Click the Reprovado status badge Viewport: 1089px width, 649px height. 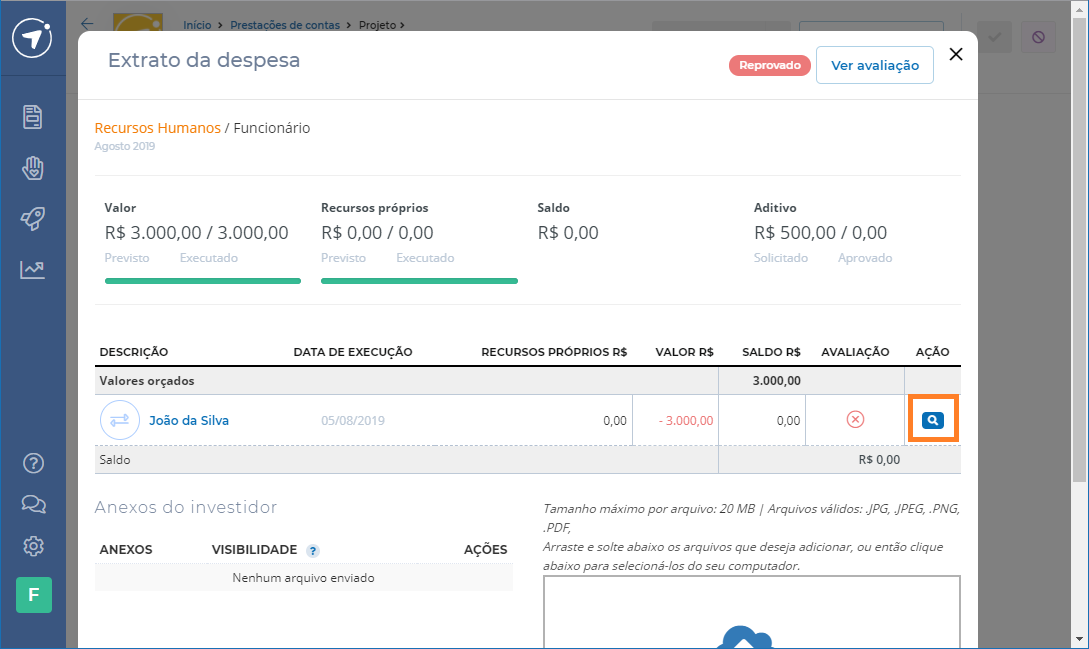point(770,65)
